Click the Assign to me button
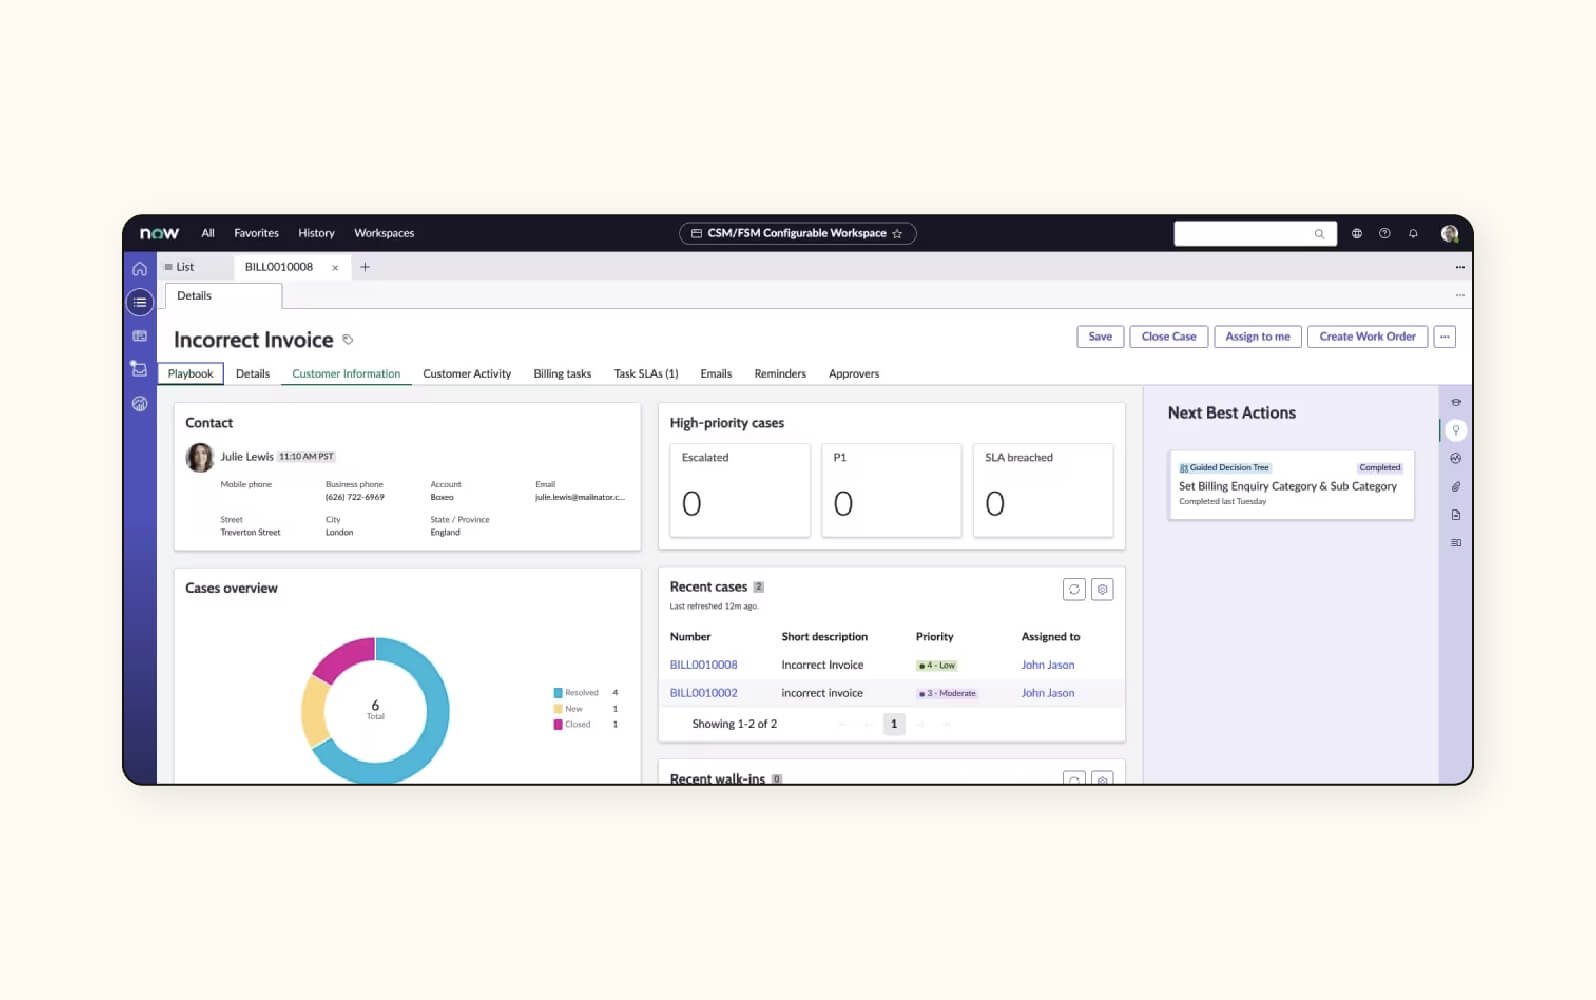Viewport: 1596px width, 1000px height. (x=1258, y=337)
